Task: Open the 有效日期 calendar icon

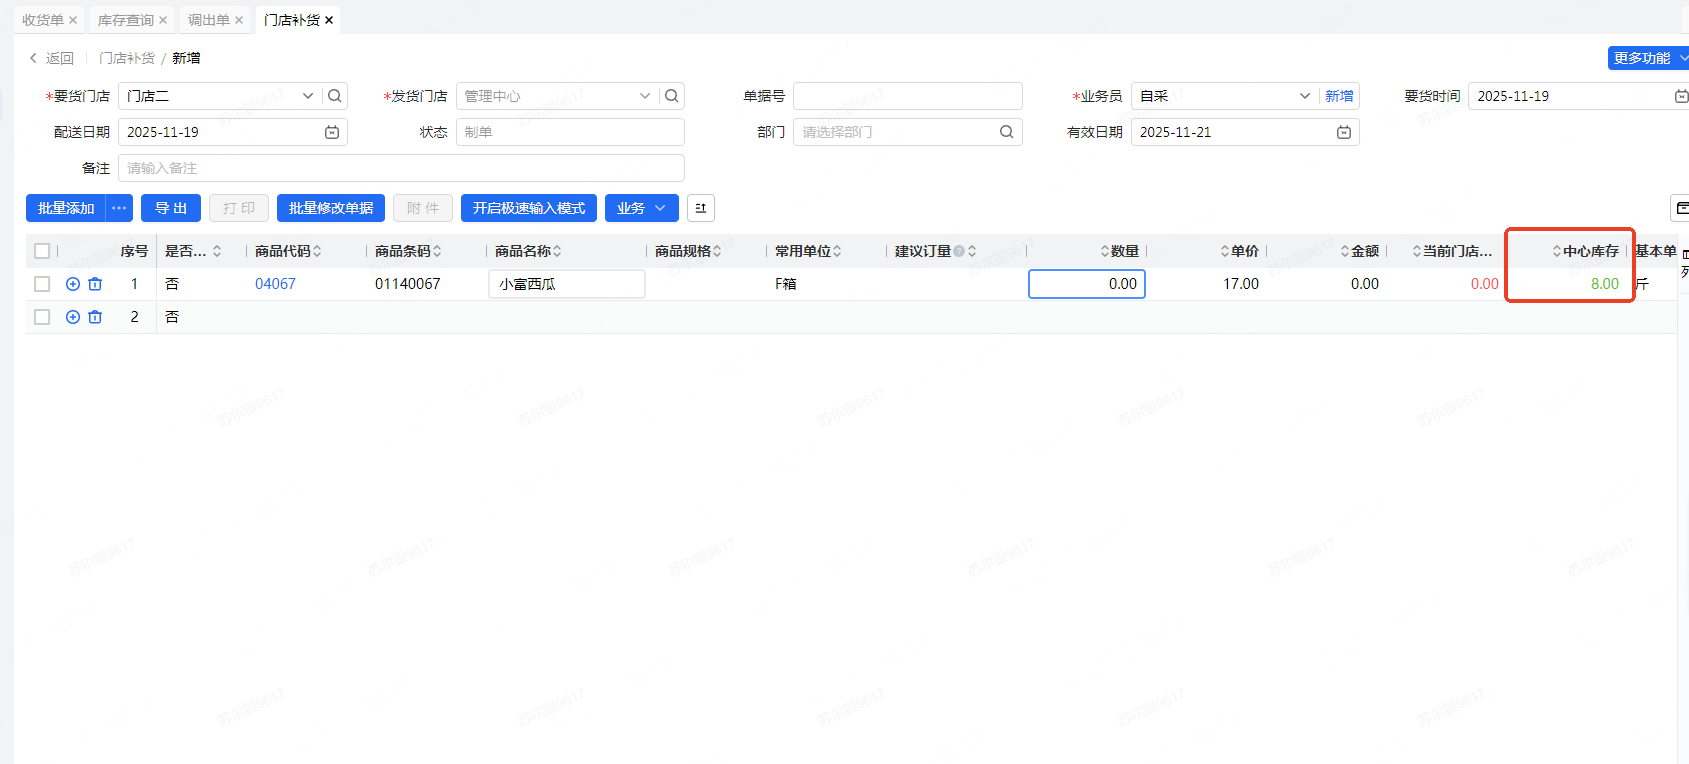Action: coord(1344,132)
